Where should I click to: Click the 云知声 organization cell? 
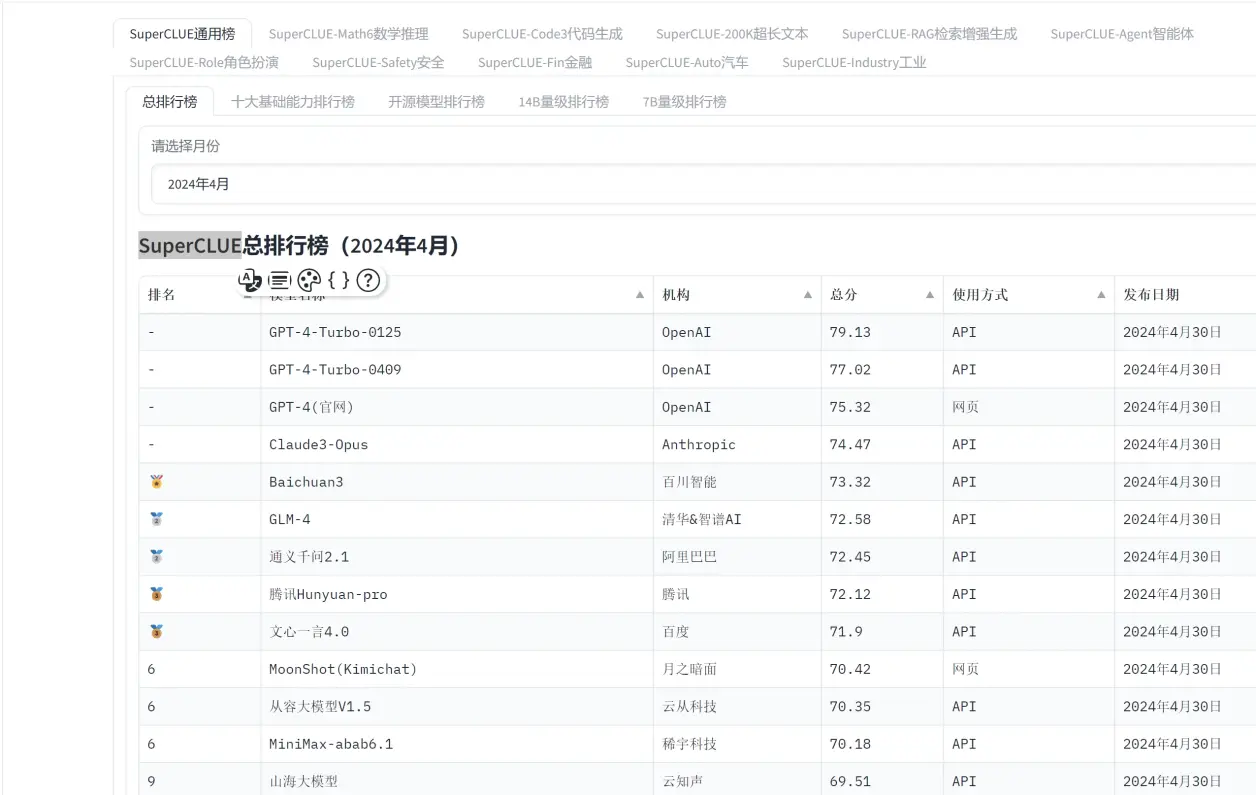coord(737,781)
